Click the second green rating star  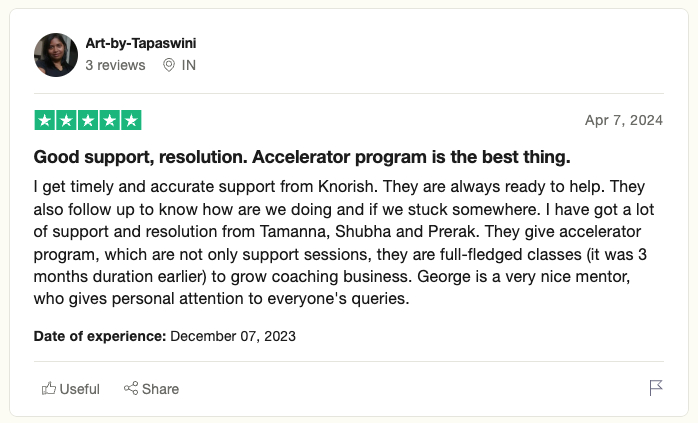coord(66,120)
